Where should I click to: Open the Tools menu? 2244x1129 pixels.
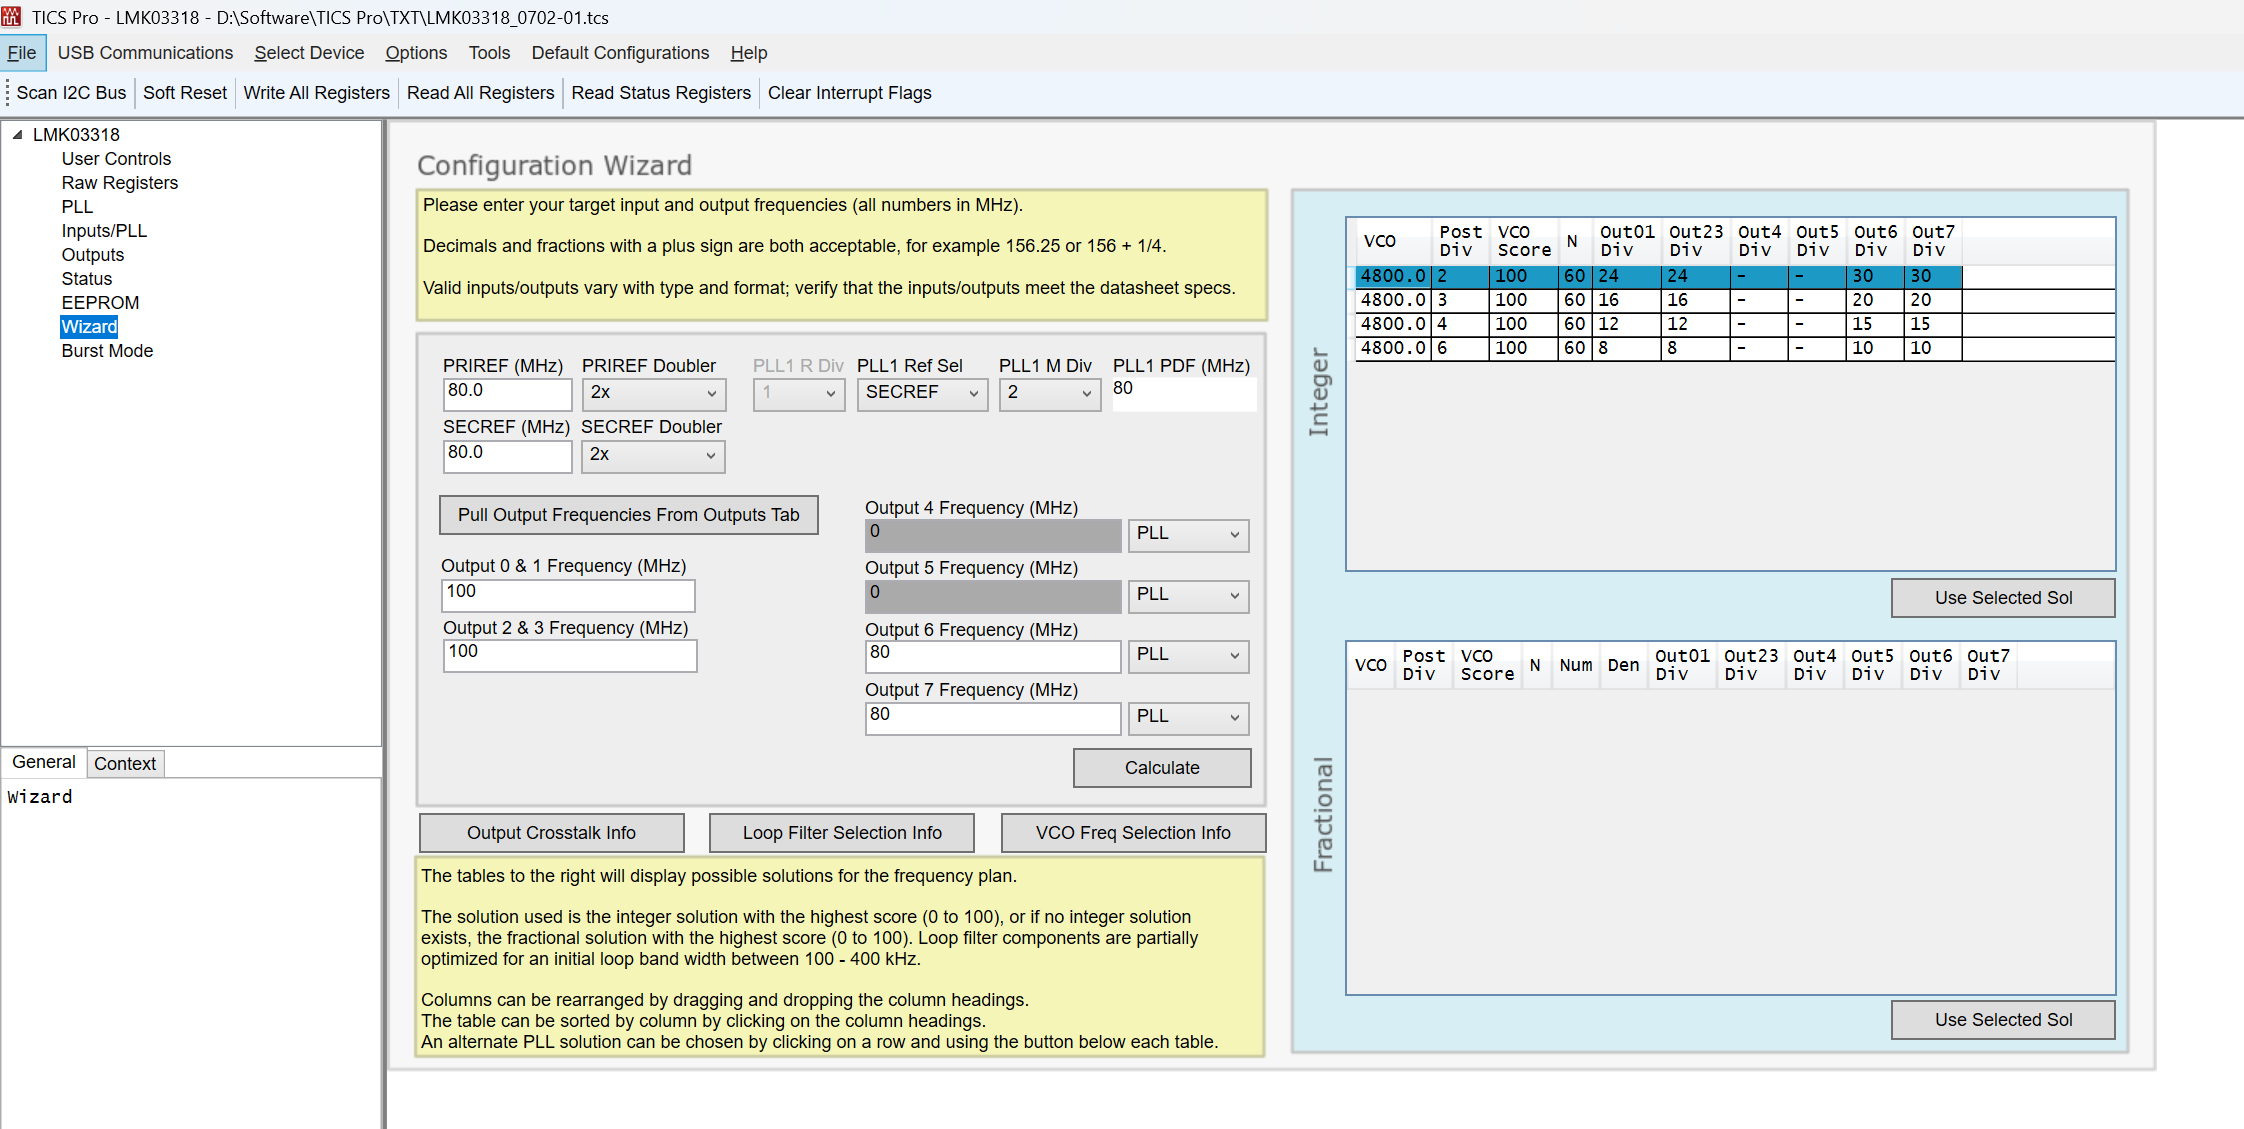pyautogui.click(x=489, y=53)
